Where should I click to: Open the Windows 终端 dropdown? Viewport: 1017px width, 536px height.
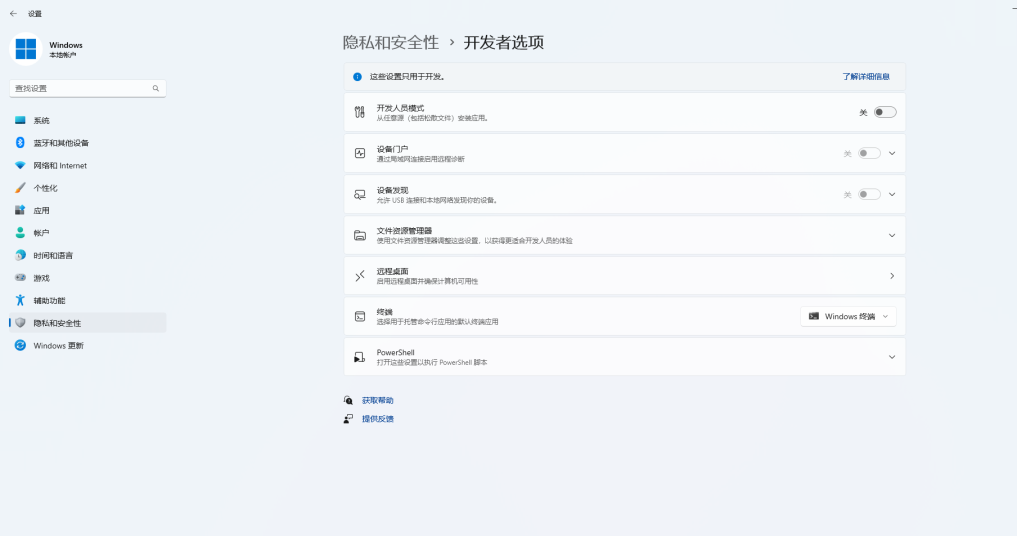848,317
